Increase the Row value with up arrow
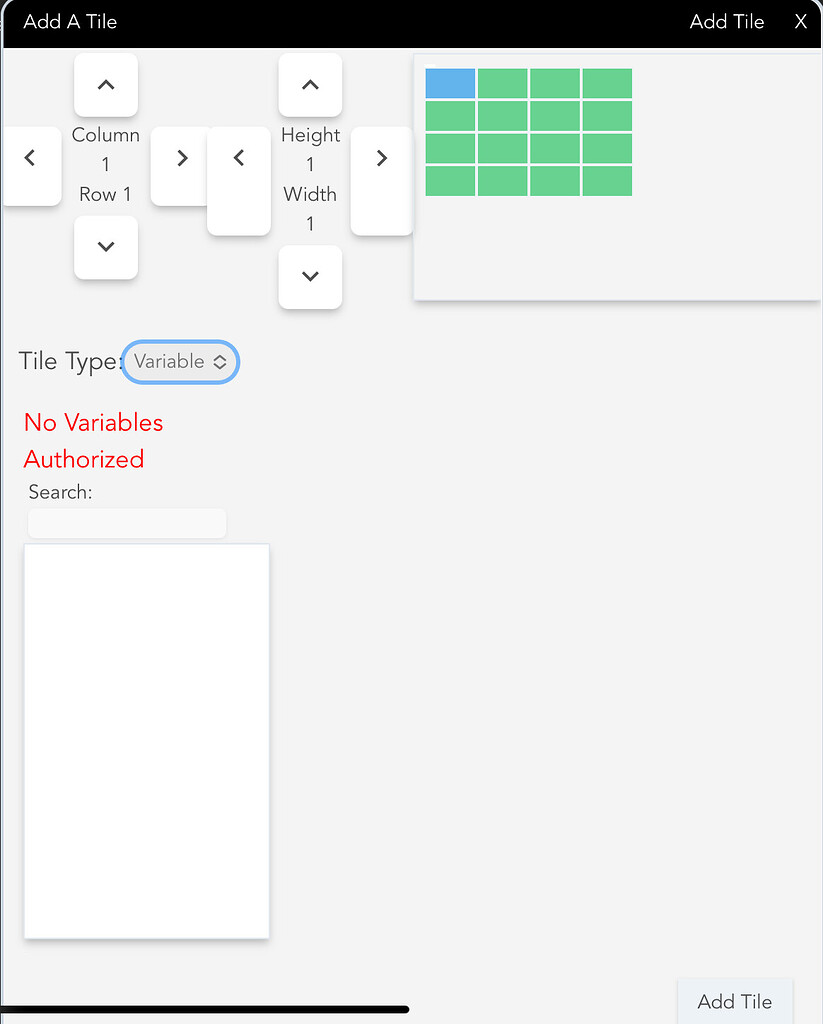Viewport: 823px width, 1024px height. click(105, 84)
